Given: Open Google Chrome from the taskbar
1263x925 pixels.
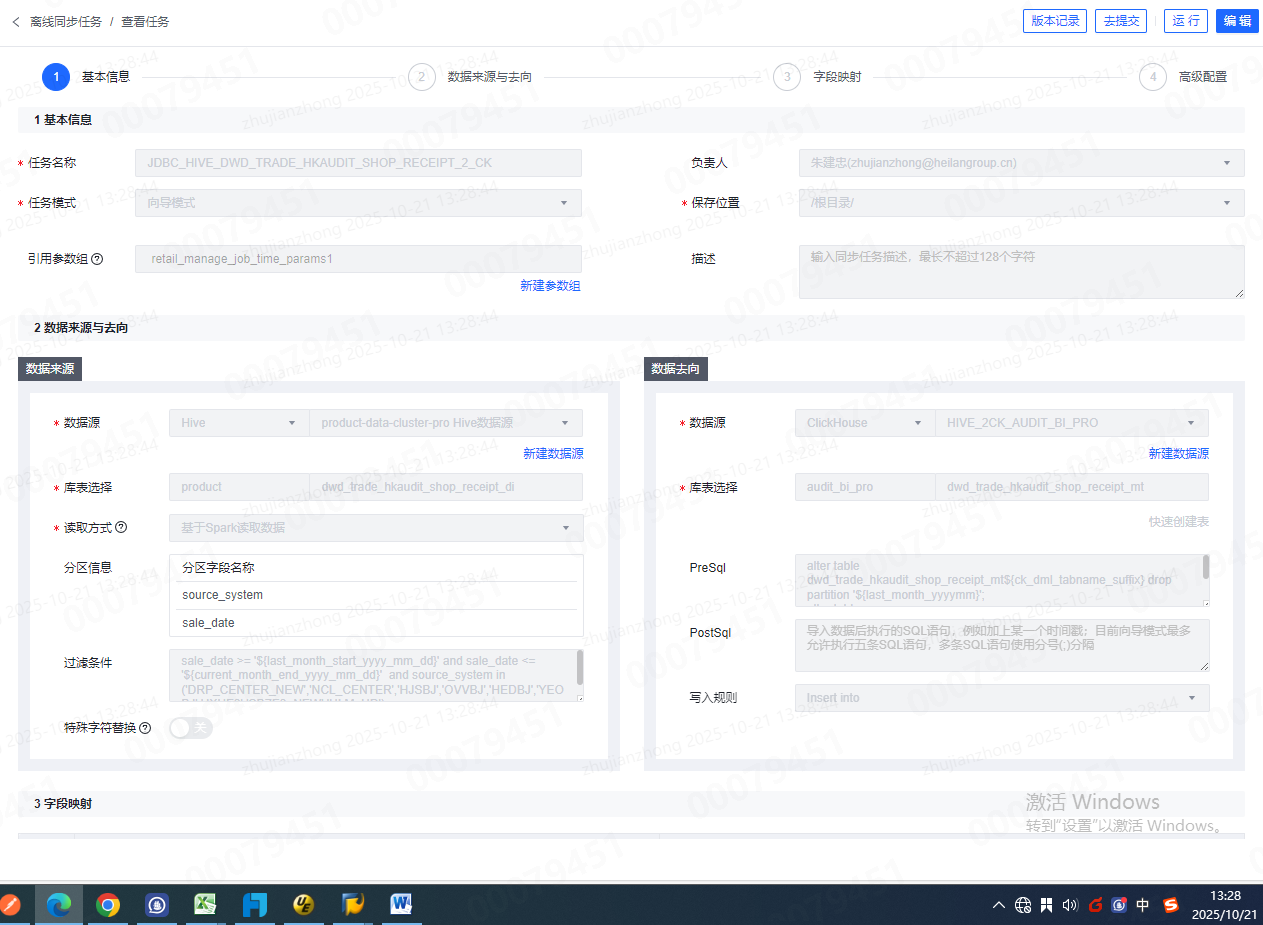Looking at the screenshot, I should tap(108, 905).
